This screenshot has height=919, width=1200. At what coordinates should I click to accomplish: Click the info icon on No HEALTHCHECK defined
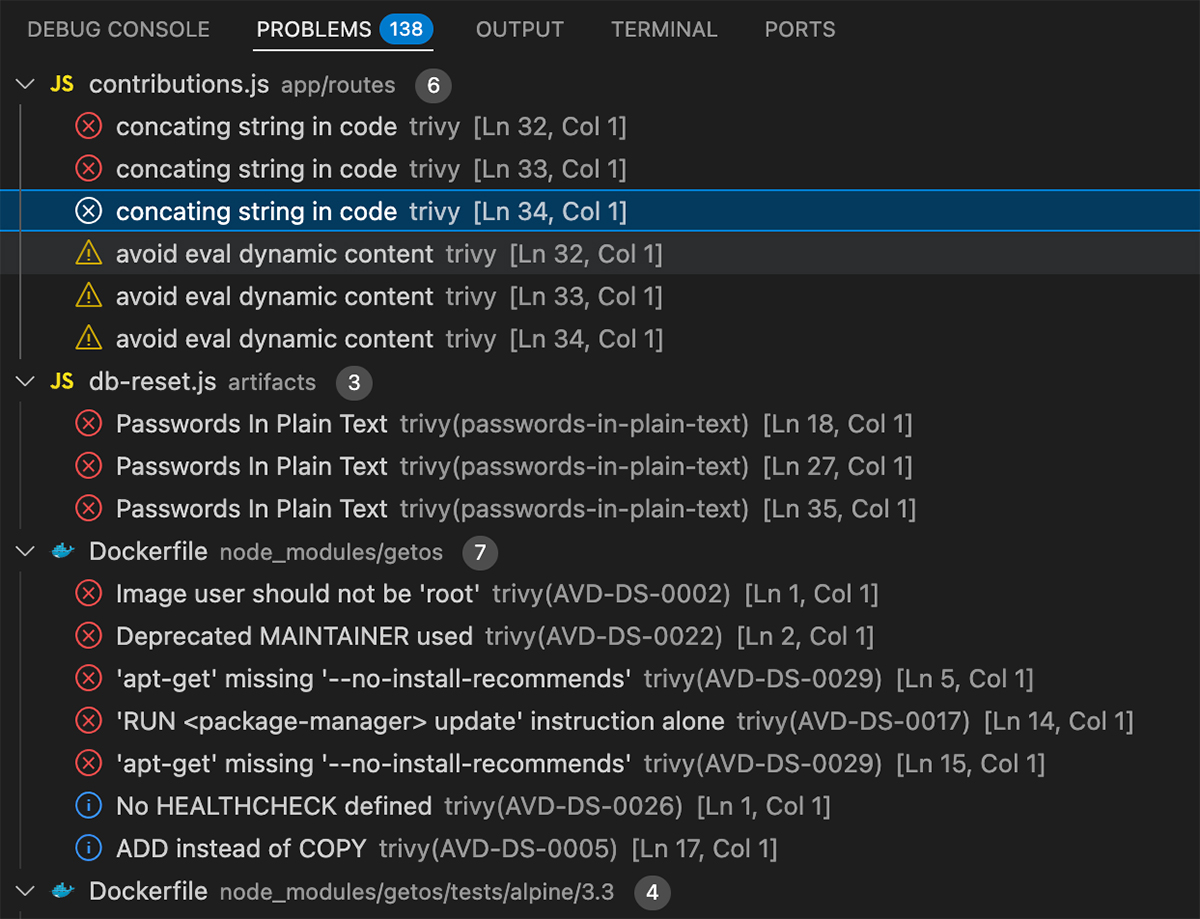[x=88, y=806]
